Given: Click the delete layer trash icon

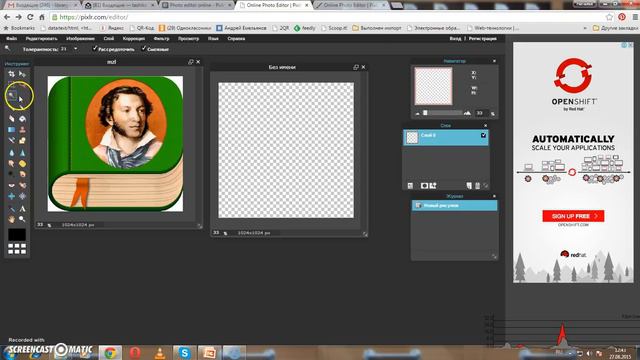Looking at the screenshot, I should [477, 186].
